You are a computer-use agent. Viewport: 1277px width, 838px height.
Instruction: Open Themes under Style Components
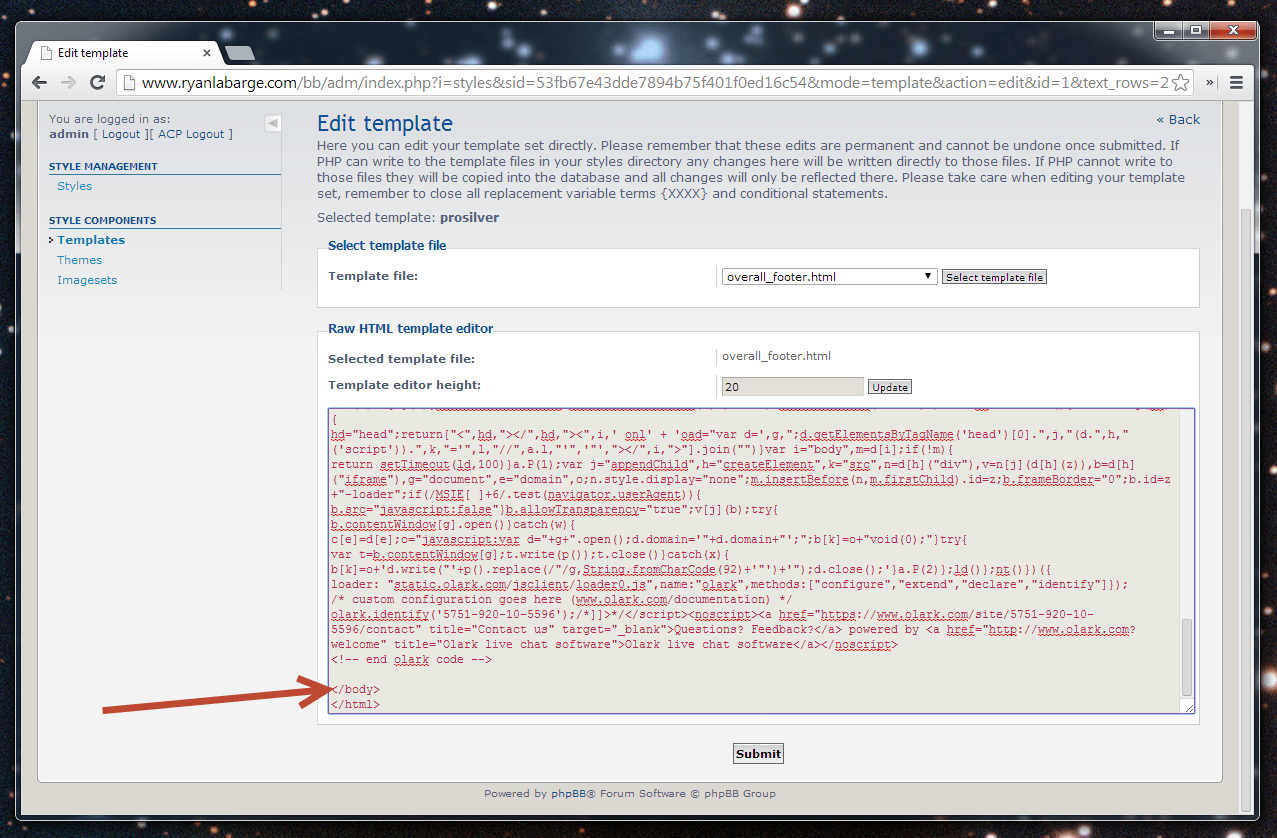pos(79,260)
